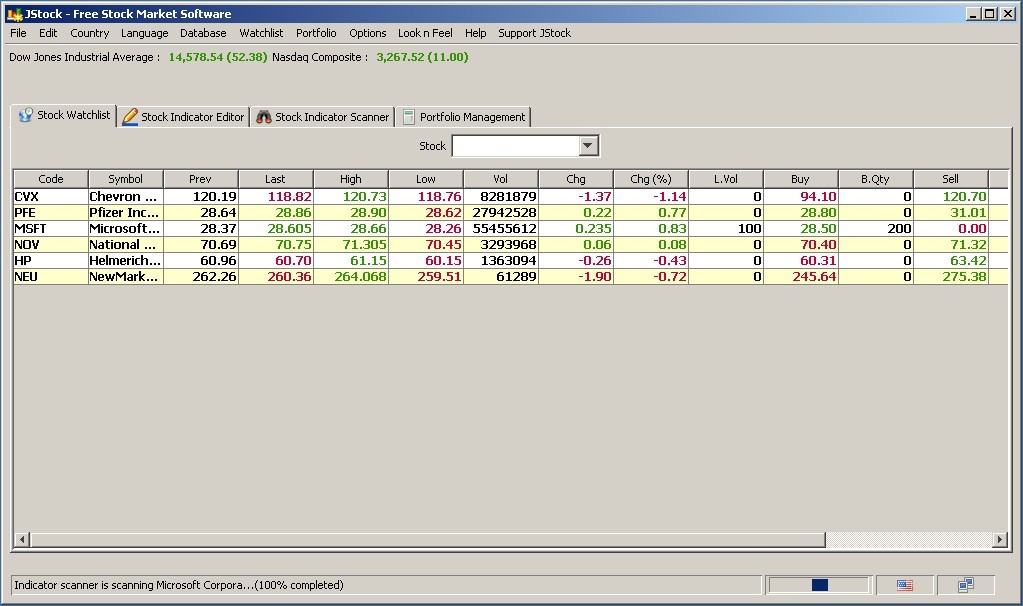1023x606 pixels.
Task: Click the Chevron symbol cell
Action: 125,196
